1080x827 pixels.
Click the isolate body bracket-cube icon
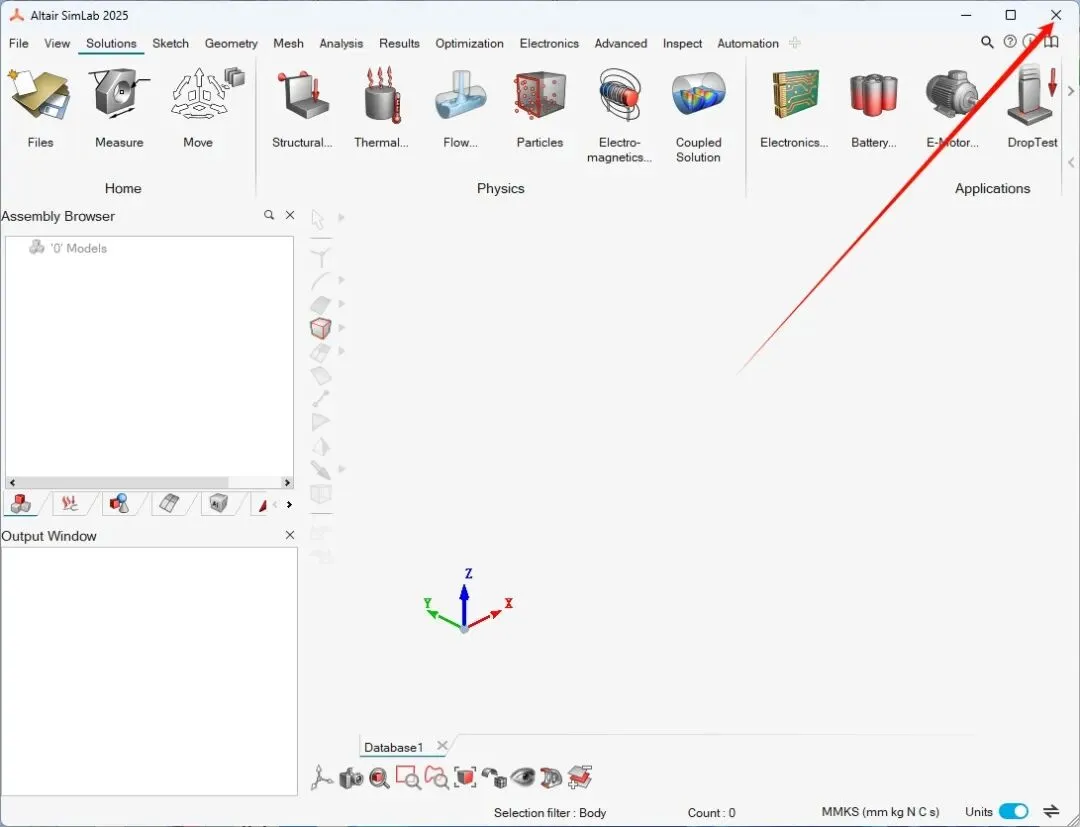click(x=466, y=778)
